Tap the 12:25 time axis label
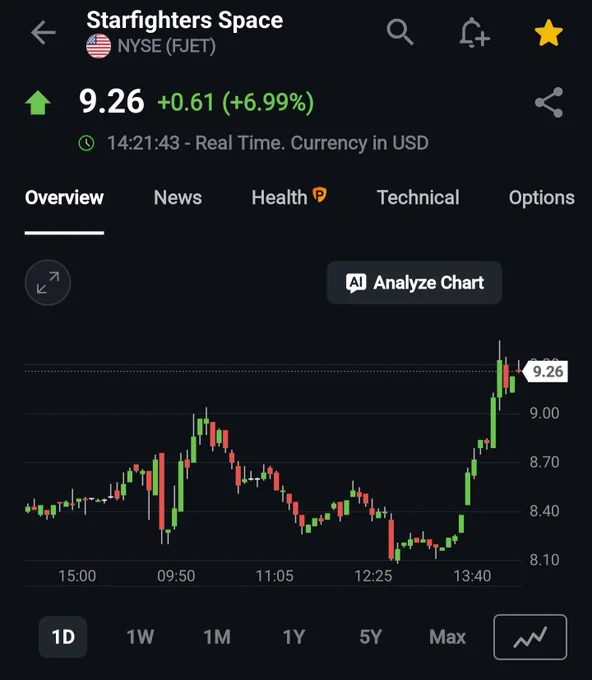This screenshot has height=680, width=592. (x=373, y=576)
